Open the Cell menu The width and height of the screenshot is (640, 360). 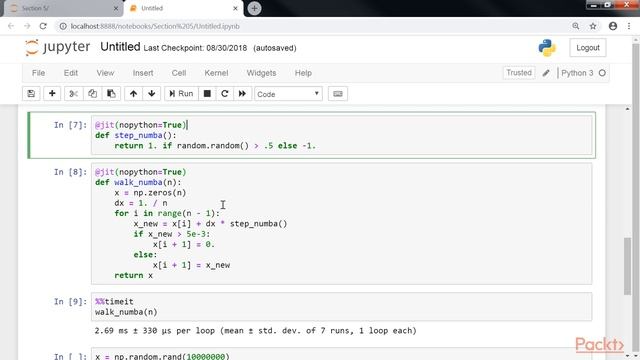tap(179, 73)
